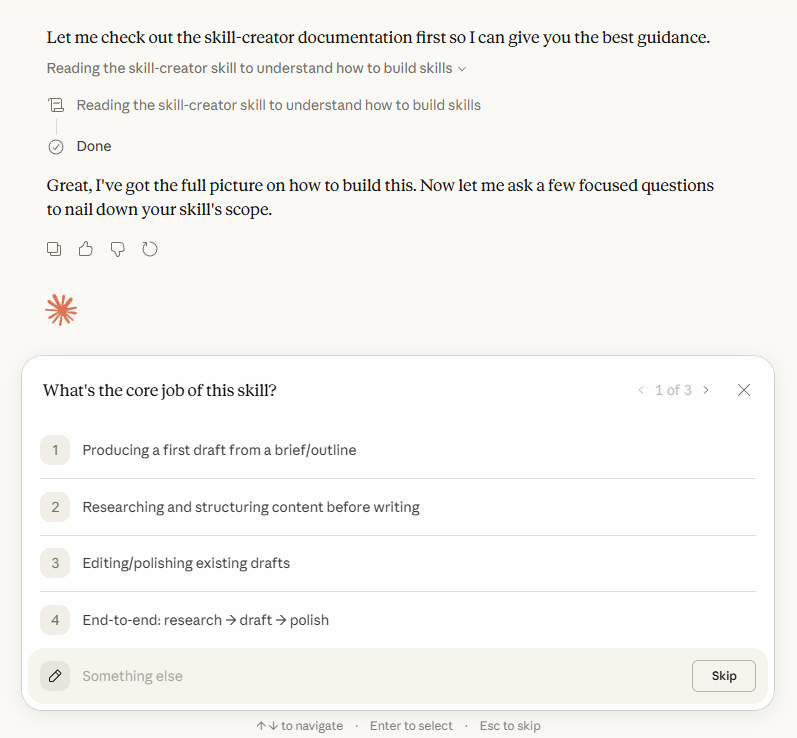
Task: Click the scroll icon next to Reading step
Action: point(56,105)
